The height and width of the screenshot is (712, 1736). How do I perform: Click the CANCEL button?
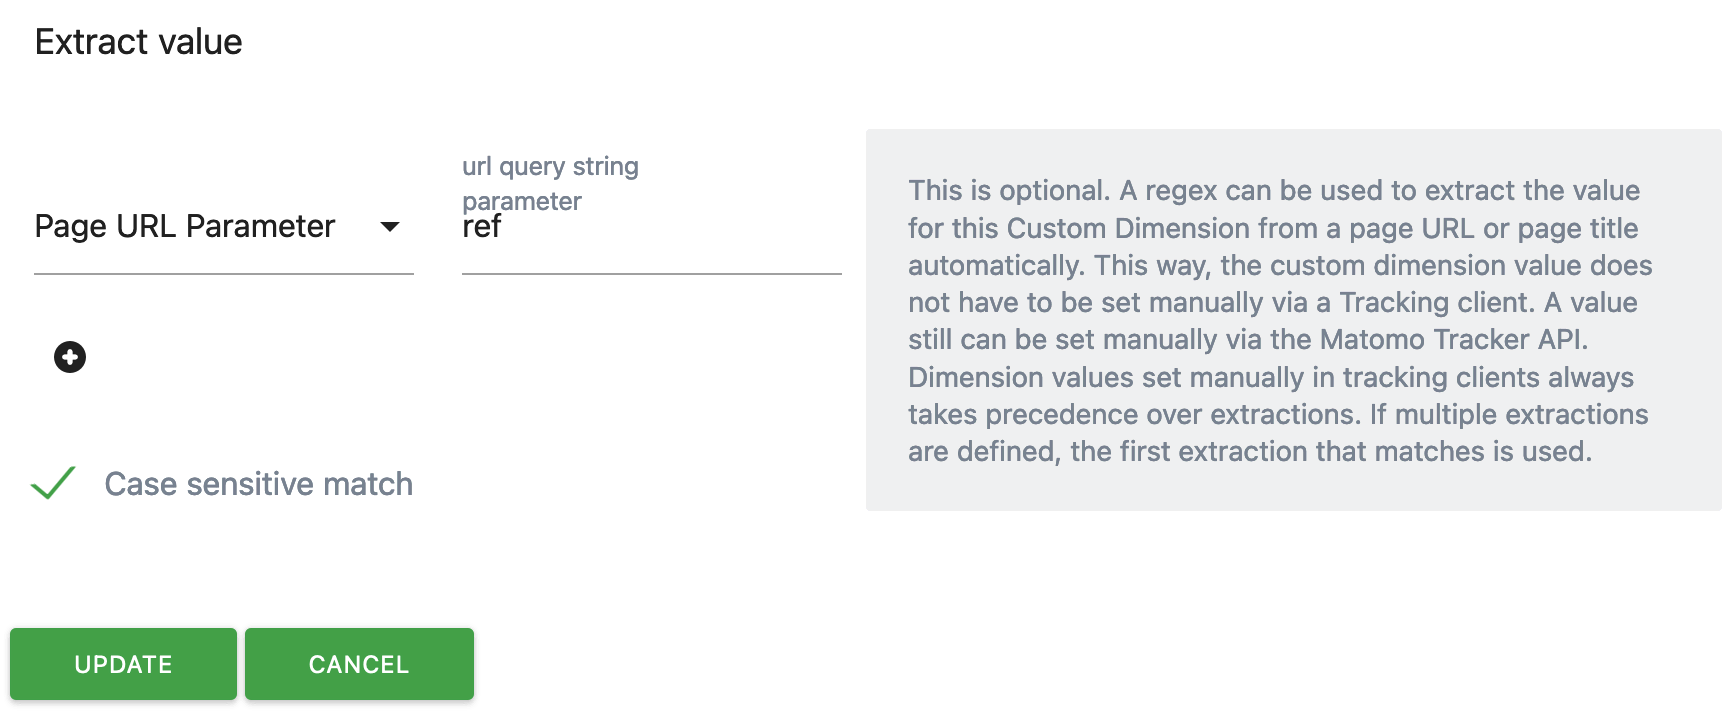click(359, 664)
